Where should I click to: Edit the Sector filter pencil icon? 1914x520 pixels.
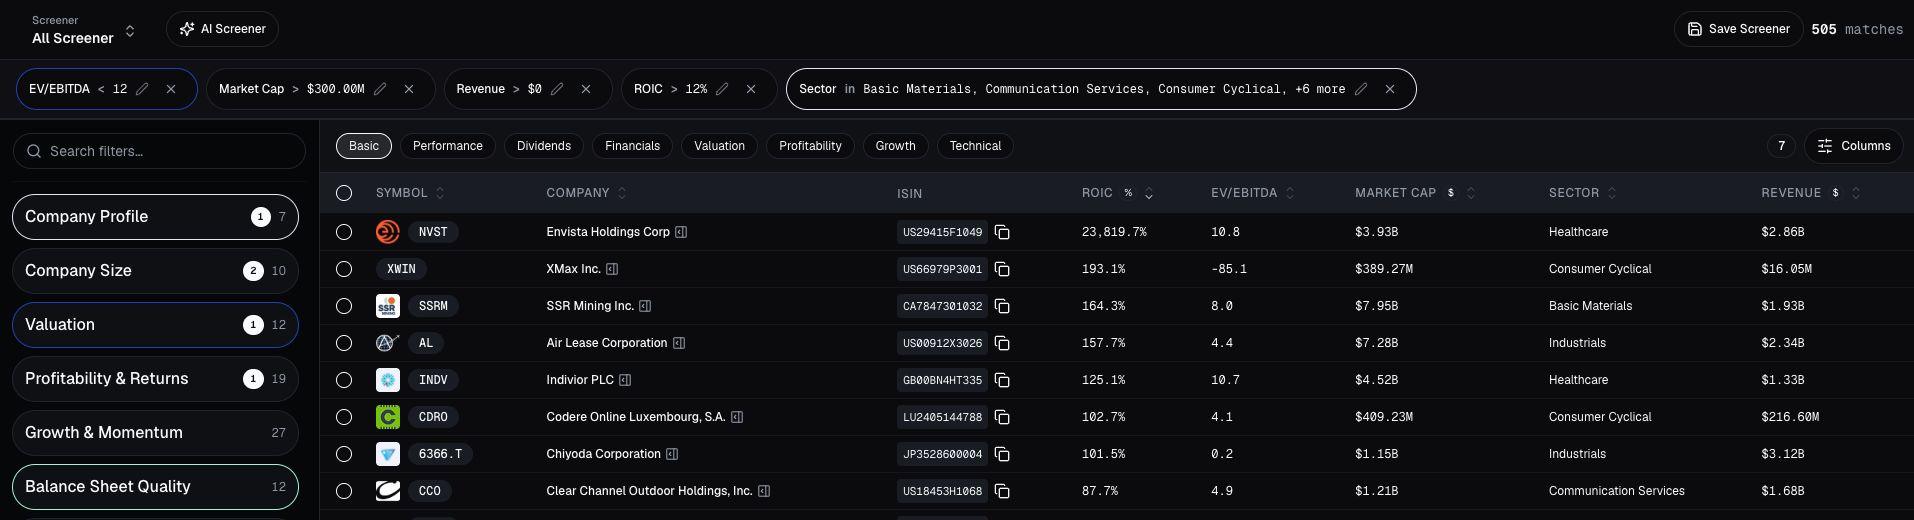(1361, 89)
